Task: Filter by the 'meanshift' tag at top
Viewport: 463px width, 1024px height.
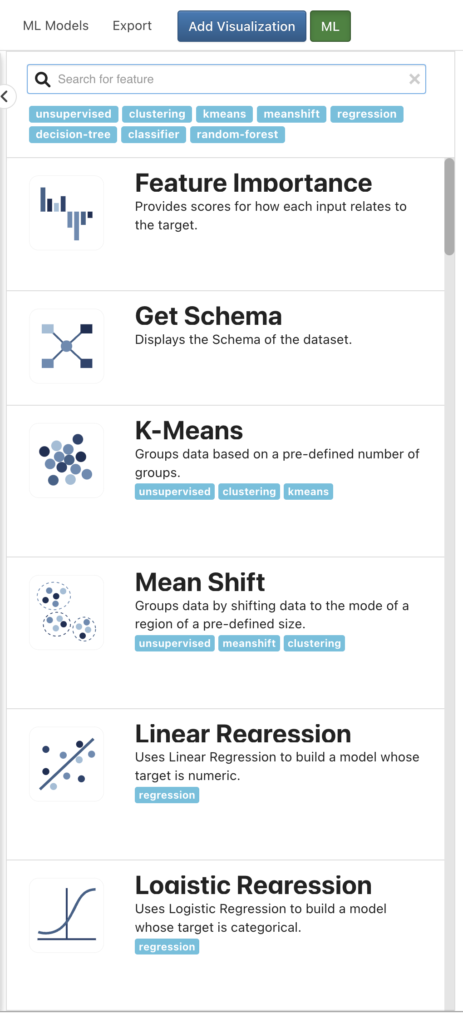Action: (x=291, y=114)
